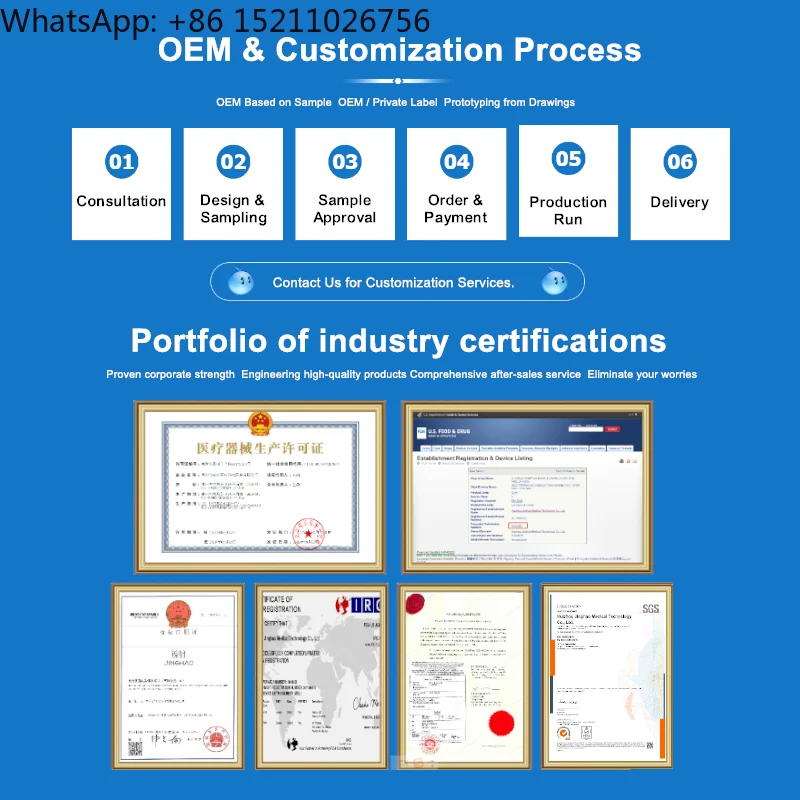
Task: Click the divider dot under the OEM heading
Action: point(398,81)
